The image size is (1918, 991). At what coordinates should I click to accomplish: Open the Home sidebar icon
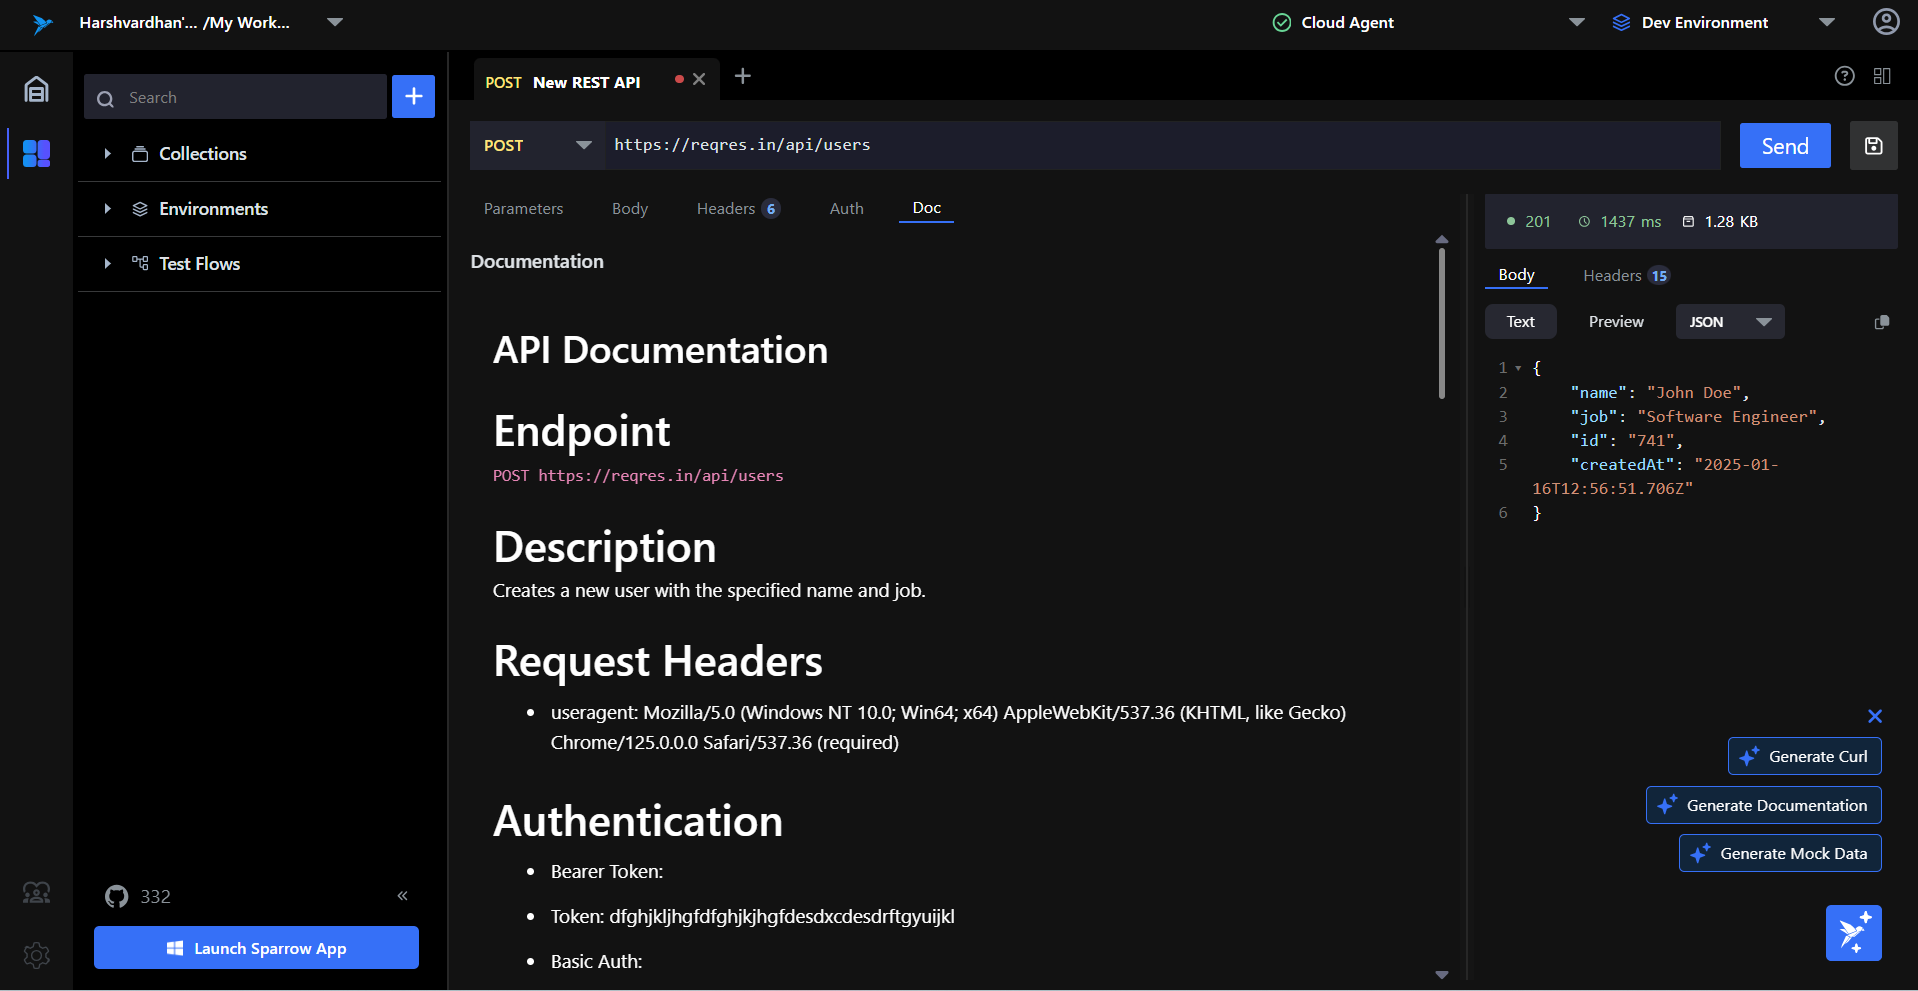tap(36, 90)
